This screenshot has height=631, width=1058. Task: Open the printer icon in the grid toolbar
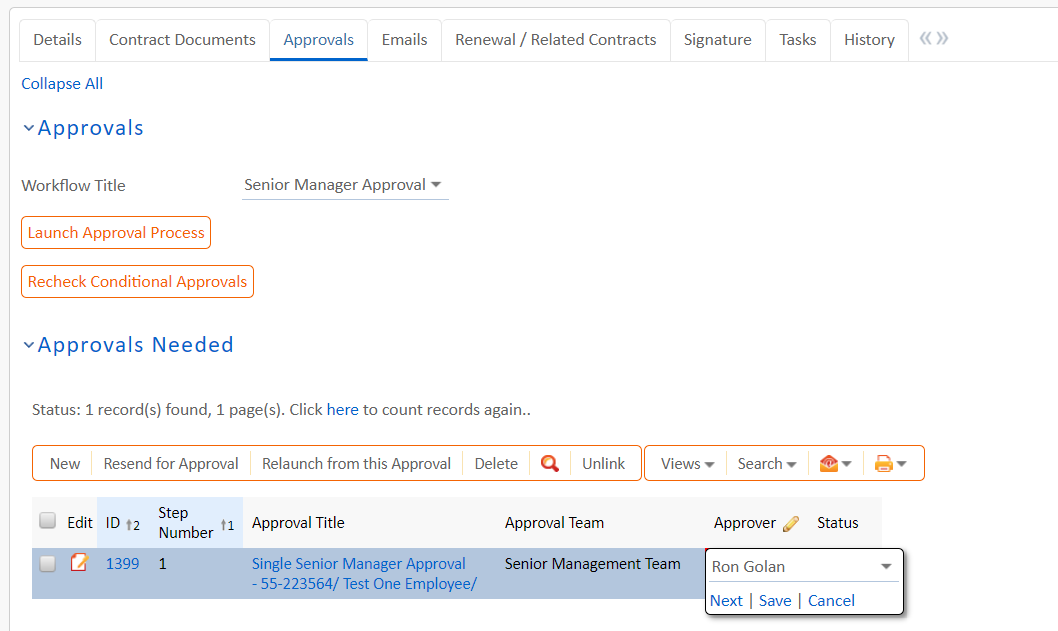pos(886,463)
